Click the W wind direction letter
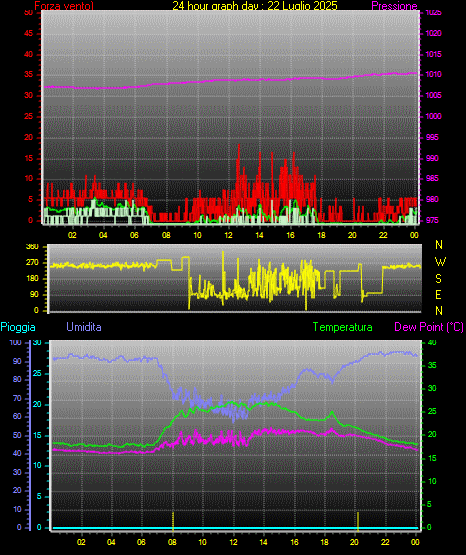Screen dimensions: 466x555 click(x=440, y=262)
